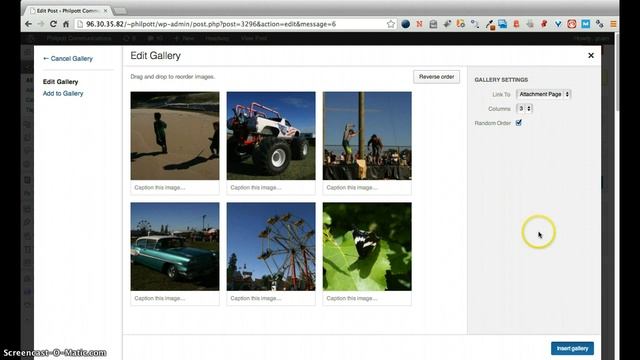Bookmark the page with the star icon
The width and height of the screenshot is (640, 360).
click(x=391, y=24)
